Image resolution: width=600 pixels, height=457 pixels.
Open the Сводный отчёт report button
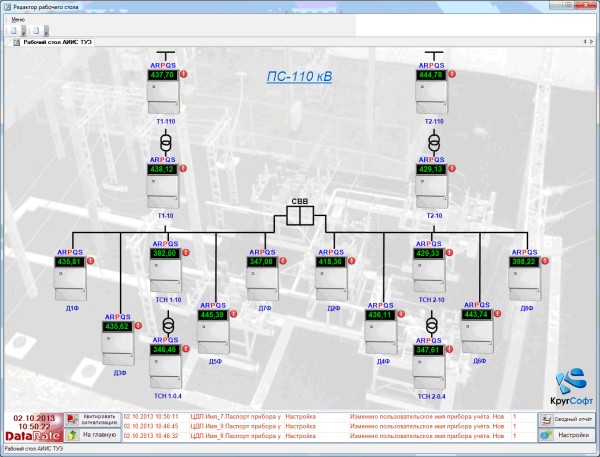(568, 420)
